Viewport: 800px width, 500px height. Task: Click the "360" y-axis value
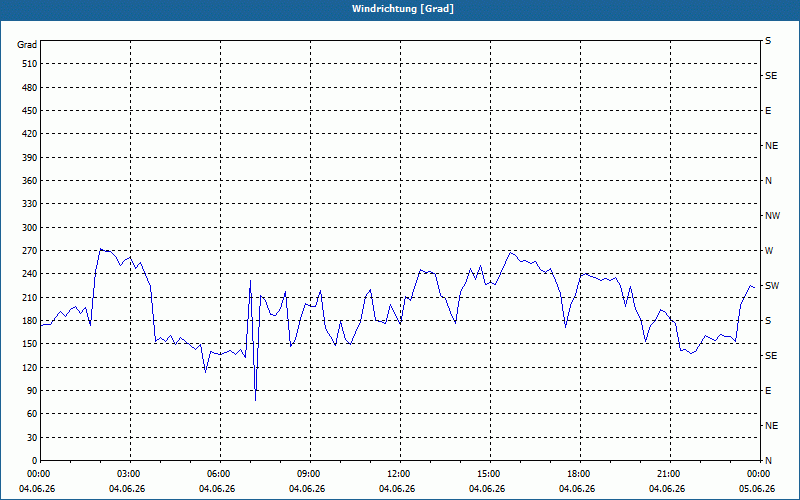(30, 181)
